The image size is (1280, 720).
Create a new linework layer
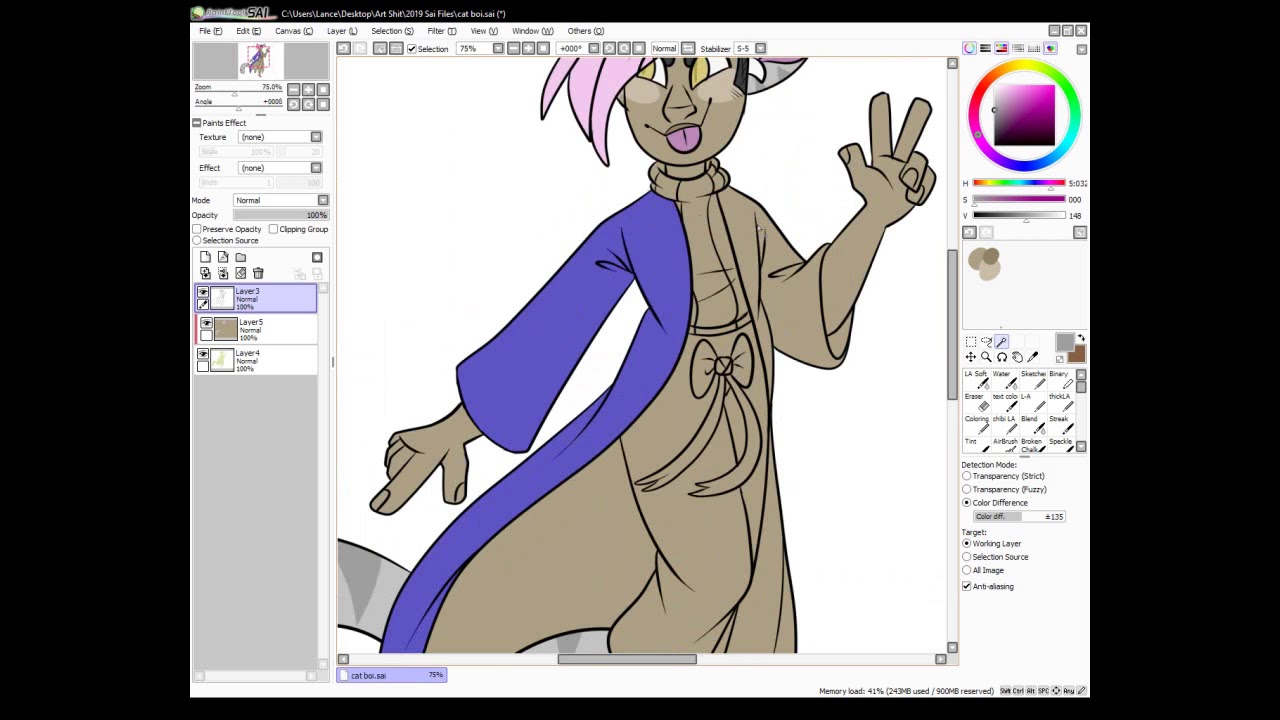223,257
